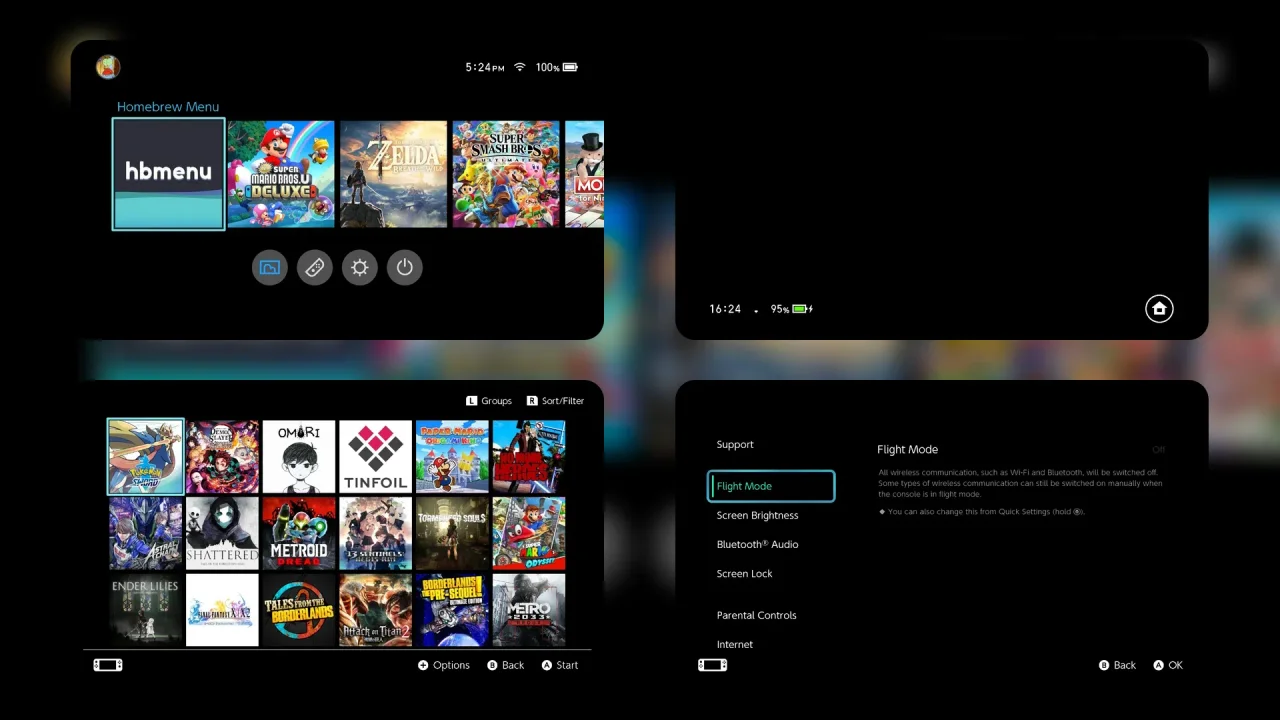The width and height of the screenshot is (1280, 720).
Task: Click the Wi-Fi status icon
Action: (519, 67)
